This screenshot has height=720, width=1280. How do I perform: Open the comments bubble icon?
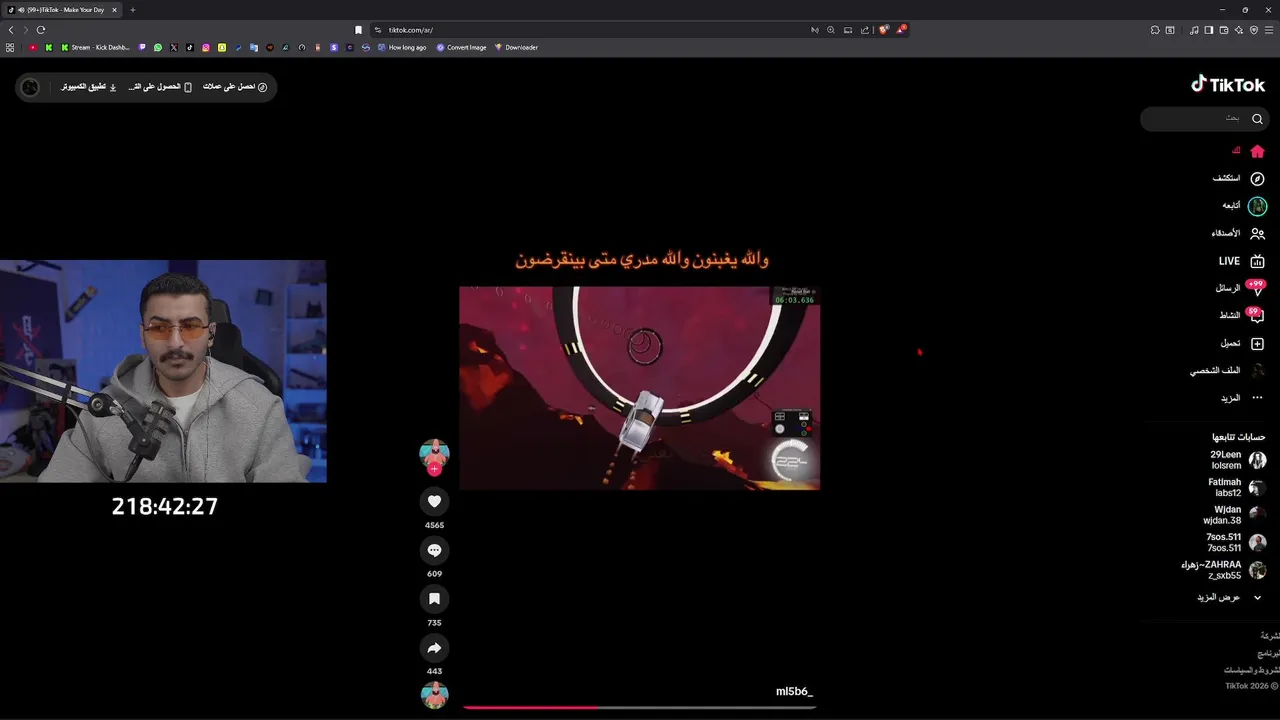[x=434, y=550]
